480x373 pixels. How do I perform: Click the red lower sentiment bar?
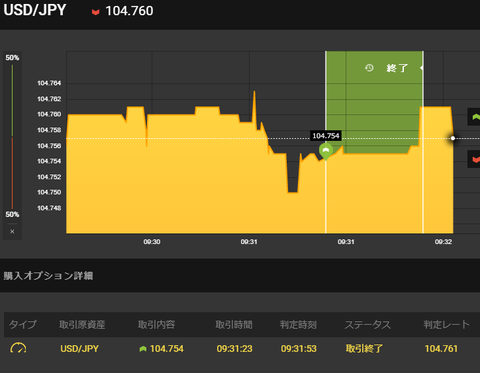[x=12, y=173]
